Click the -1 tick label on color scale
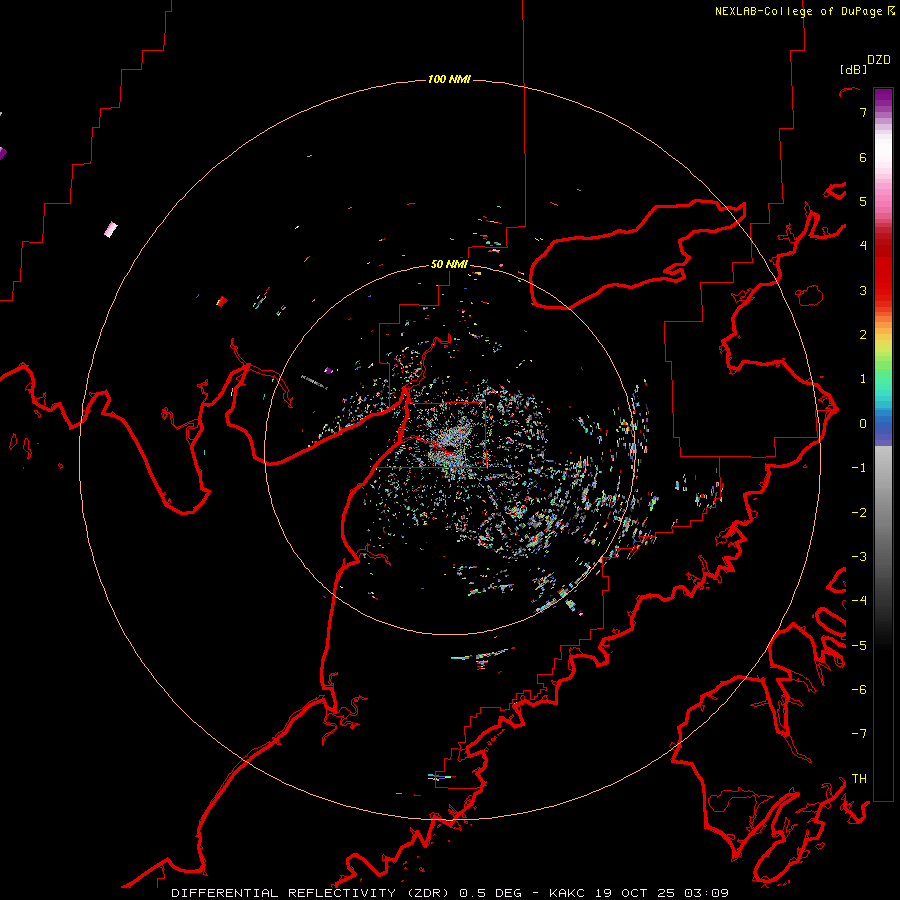The image size is (900, 900). [859, 468]
